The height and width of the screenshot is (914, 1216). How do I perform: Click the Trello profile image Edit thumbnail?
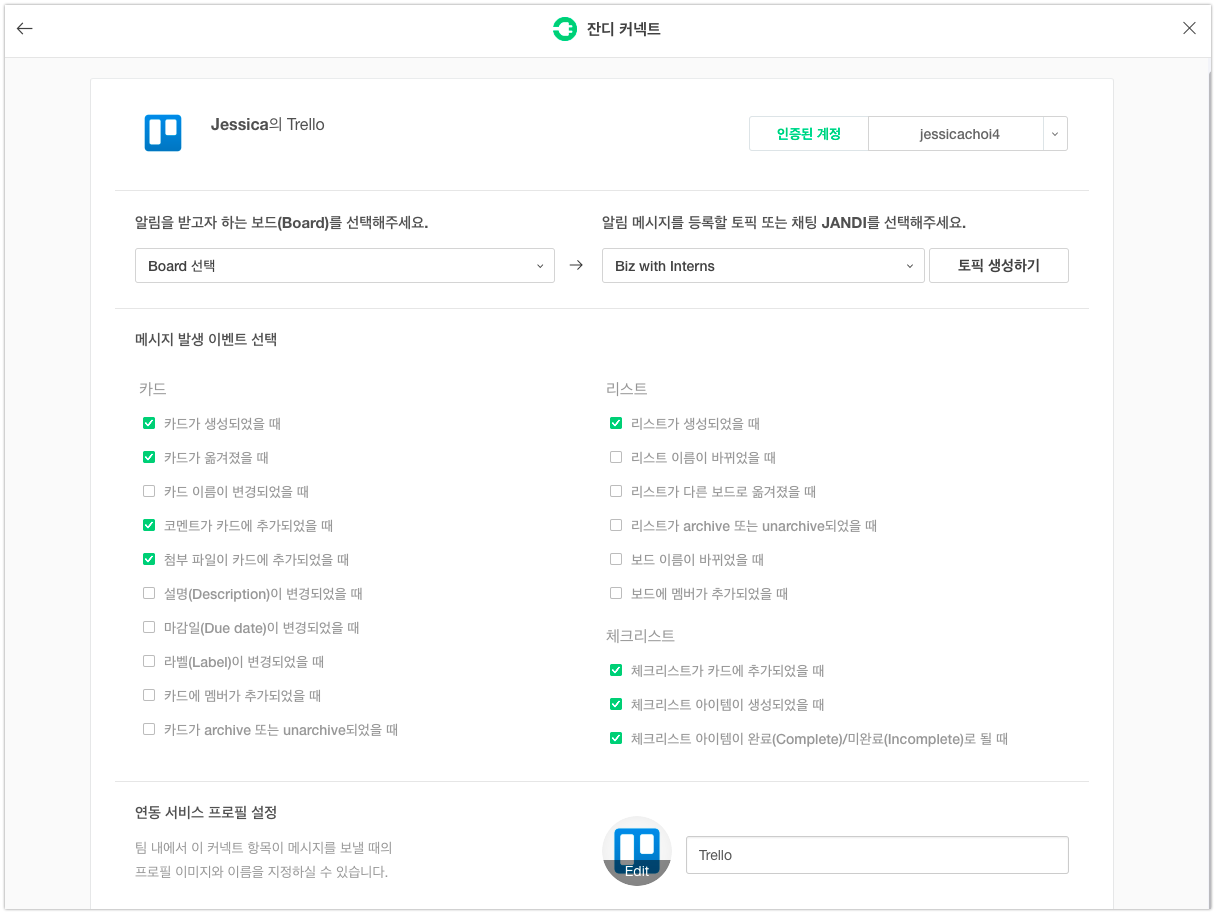tap(636, 852)
